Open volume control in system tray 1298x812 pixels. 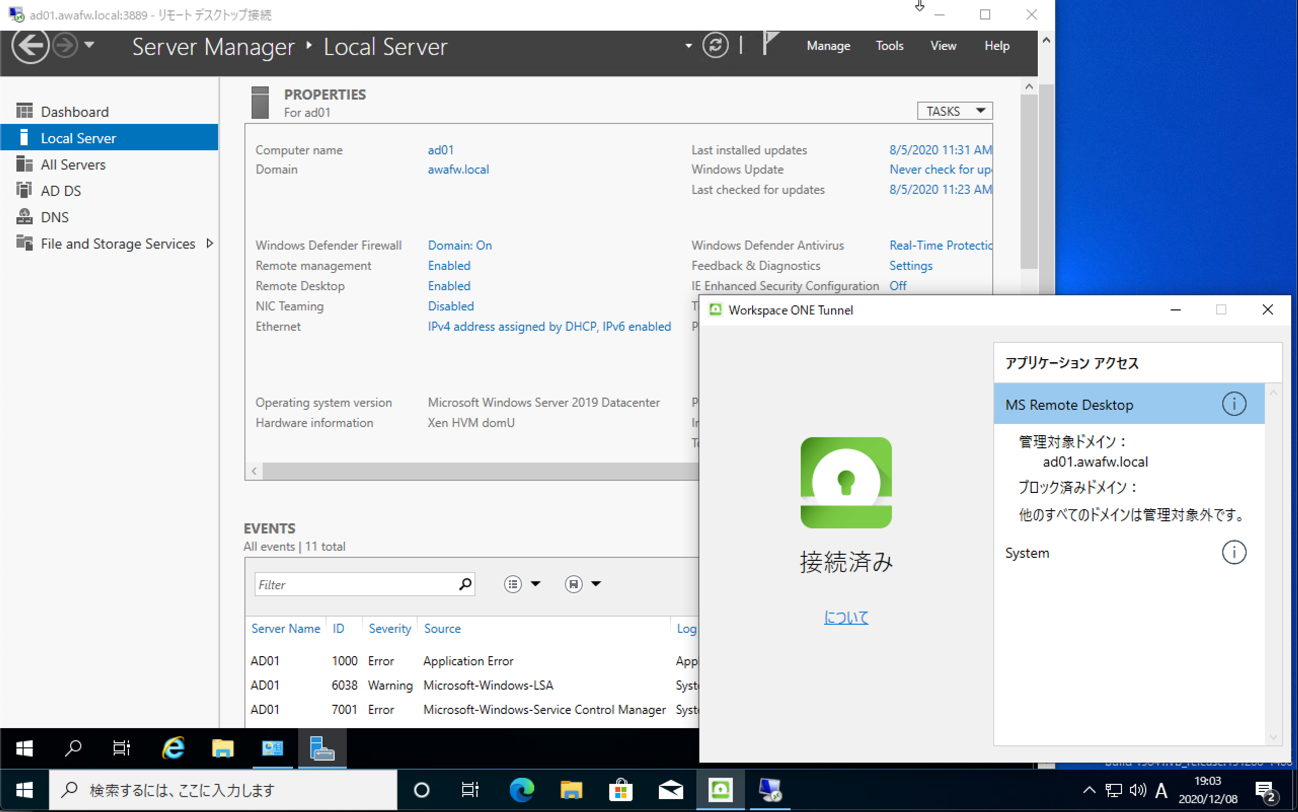[x=1138, y=790]
